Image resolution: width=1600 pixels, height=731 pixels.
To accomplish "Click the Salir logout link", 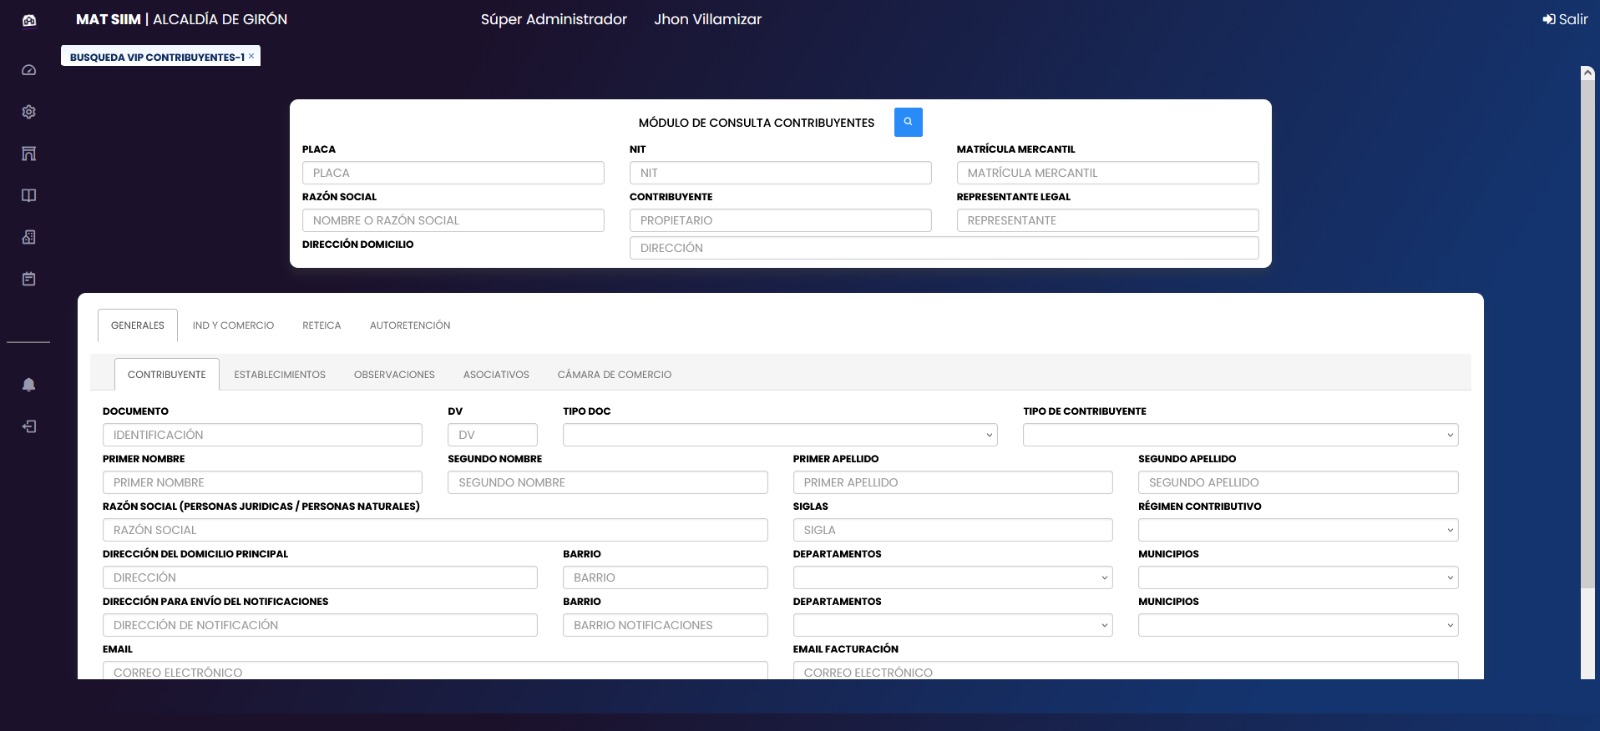I will (x=1565, y=19).
